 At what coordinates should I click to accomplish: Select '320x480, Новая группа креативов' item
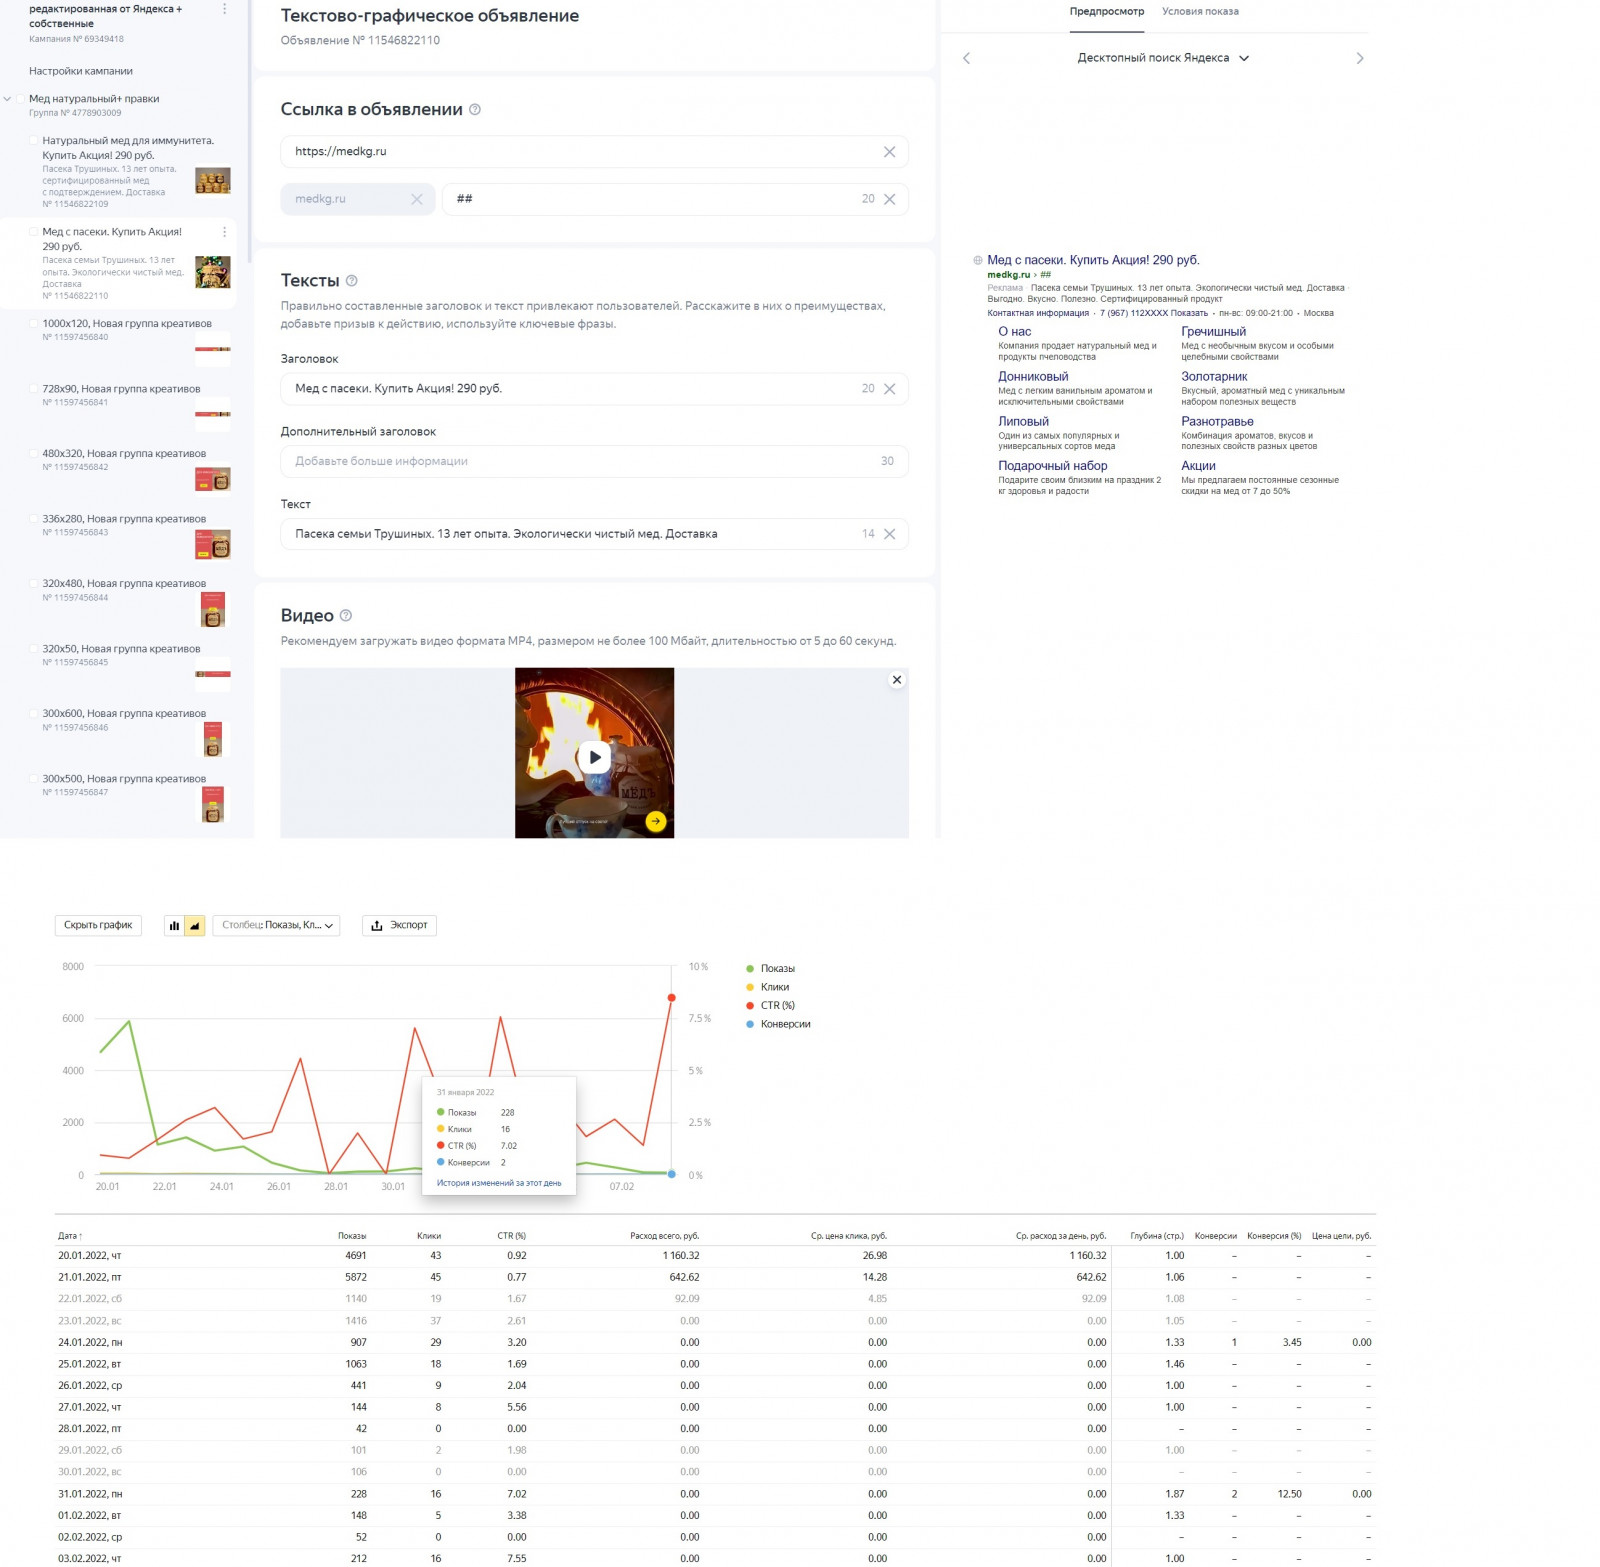(124, 584)
